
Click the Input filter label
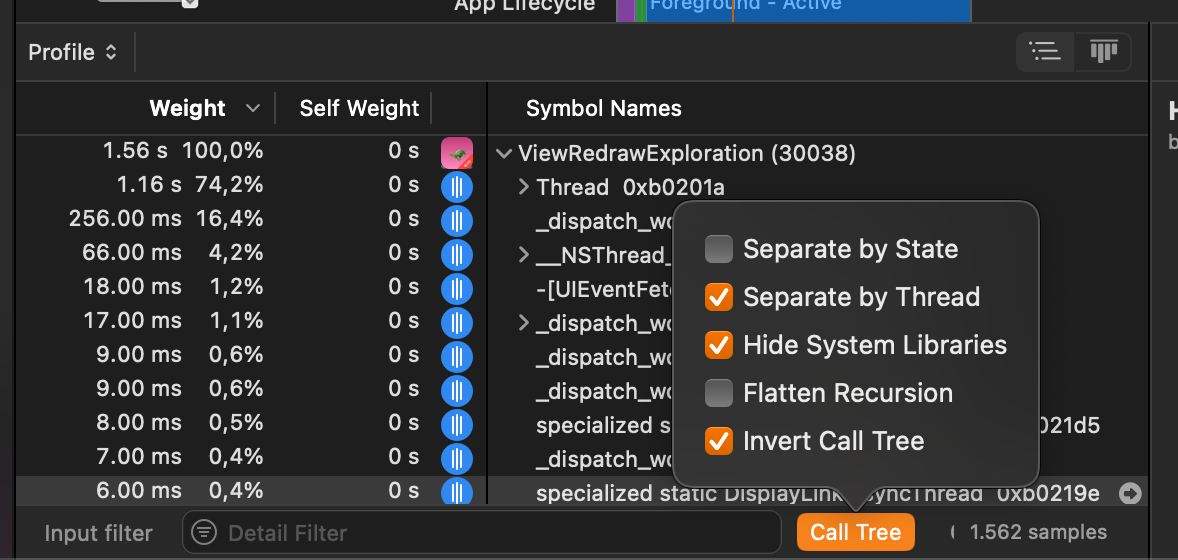(x=99, y=533)
